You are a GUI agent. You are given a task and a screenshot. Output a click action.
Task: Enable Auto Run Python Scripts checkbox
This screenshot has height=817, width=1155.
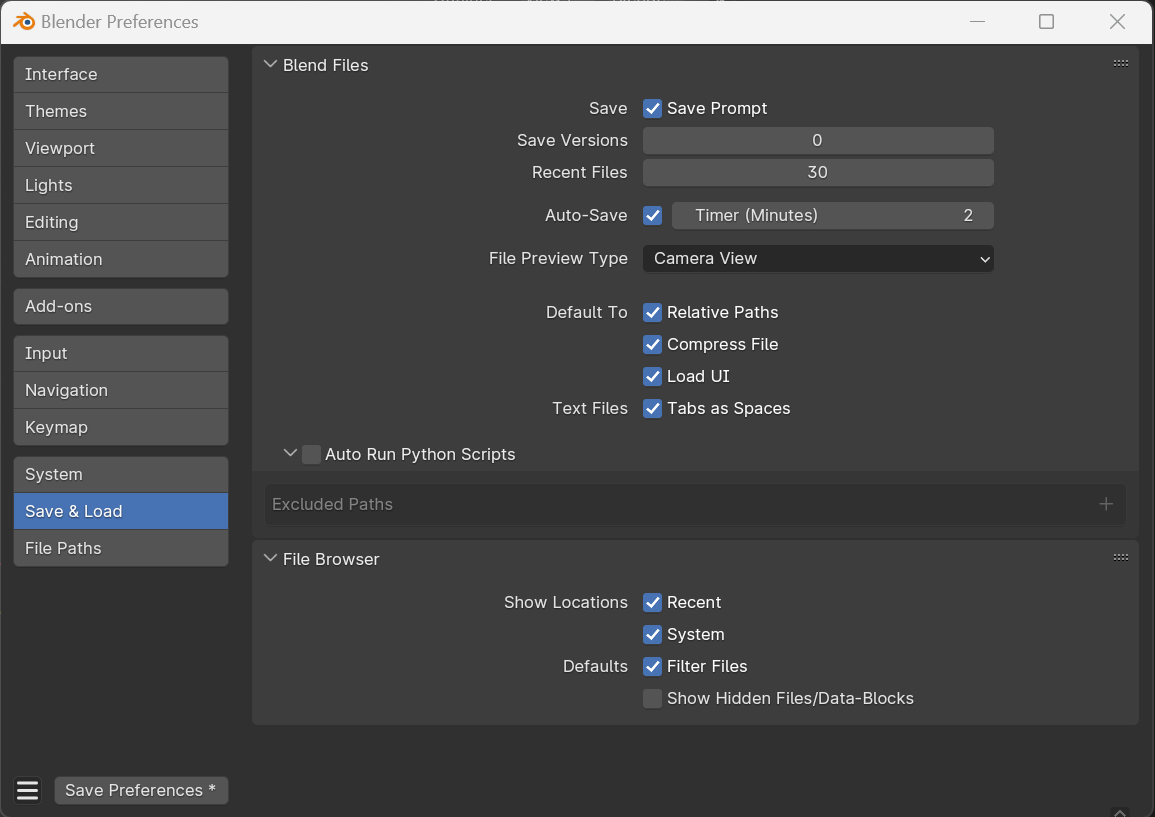312,455
